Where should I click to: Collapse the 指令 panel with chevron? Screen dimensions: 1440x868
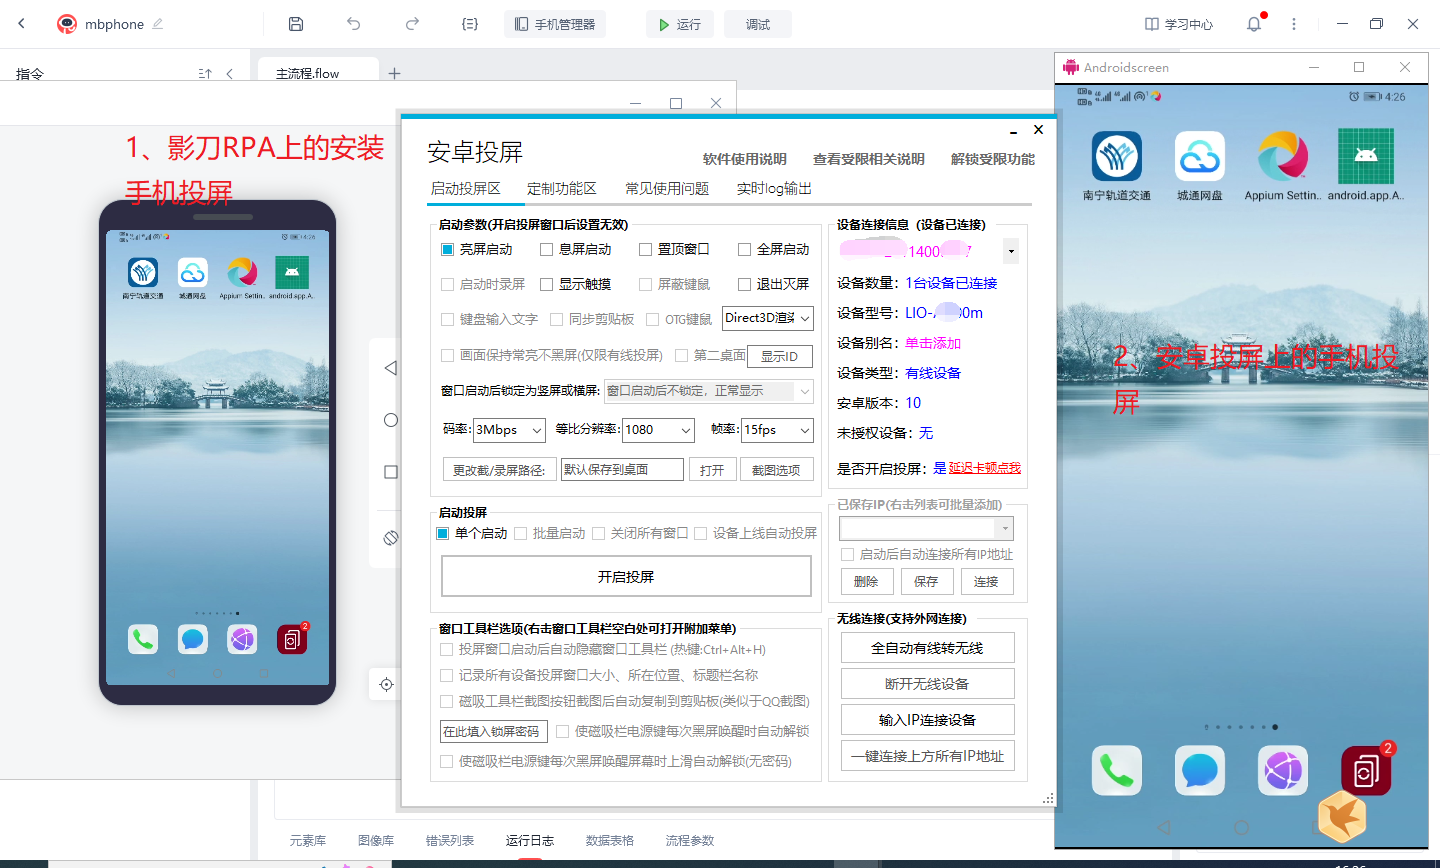coord(230,73)
